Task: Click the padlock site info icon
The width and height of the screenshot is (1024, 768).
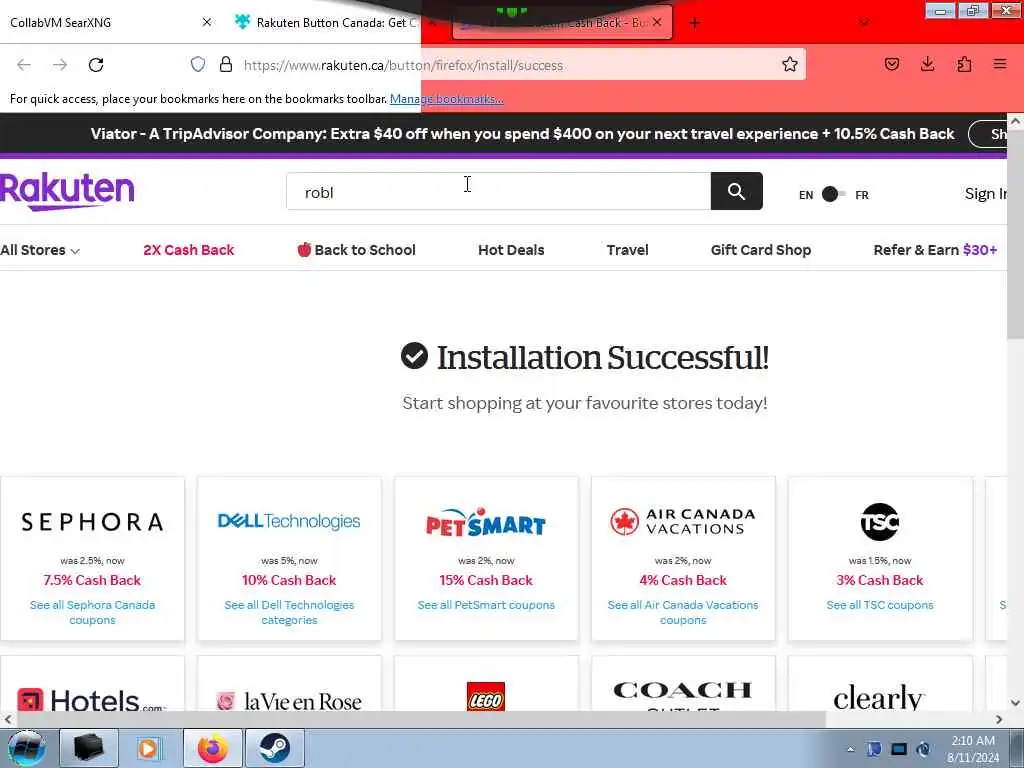Action: [x=226, y=64]
